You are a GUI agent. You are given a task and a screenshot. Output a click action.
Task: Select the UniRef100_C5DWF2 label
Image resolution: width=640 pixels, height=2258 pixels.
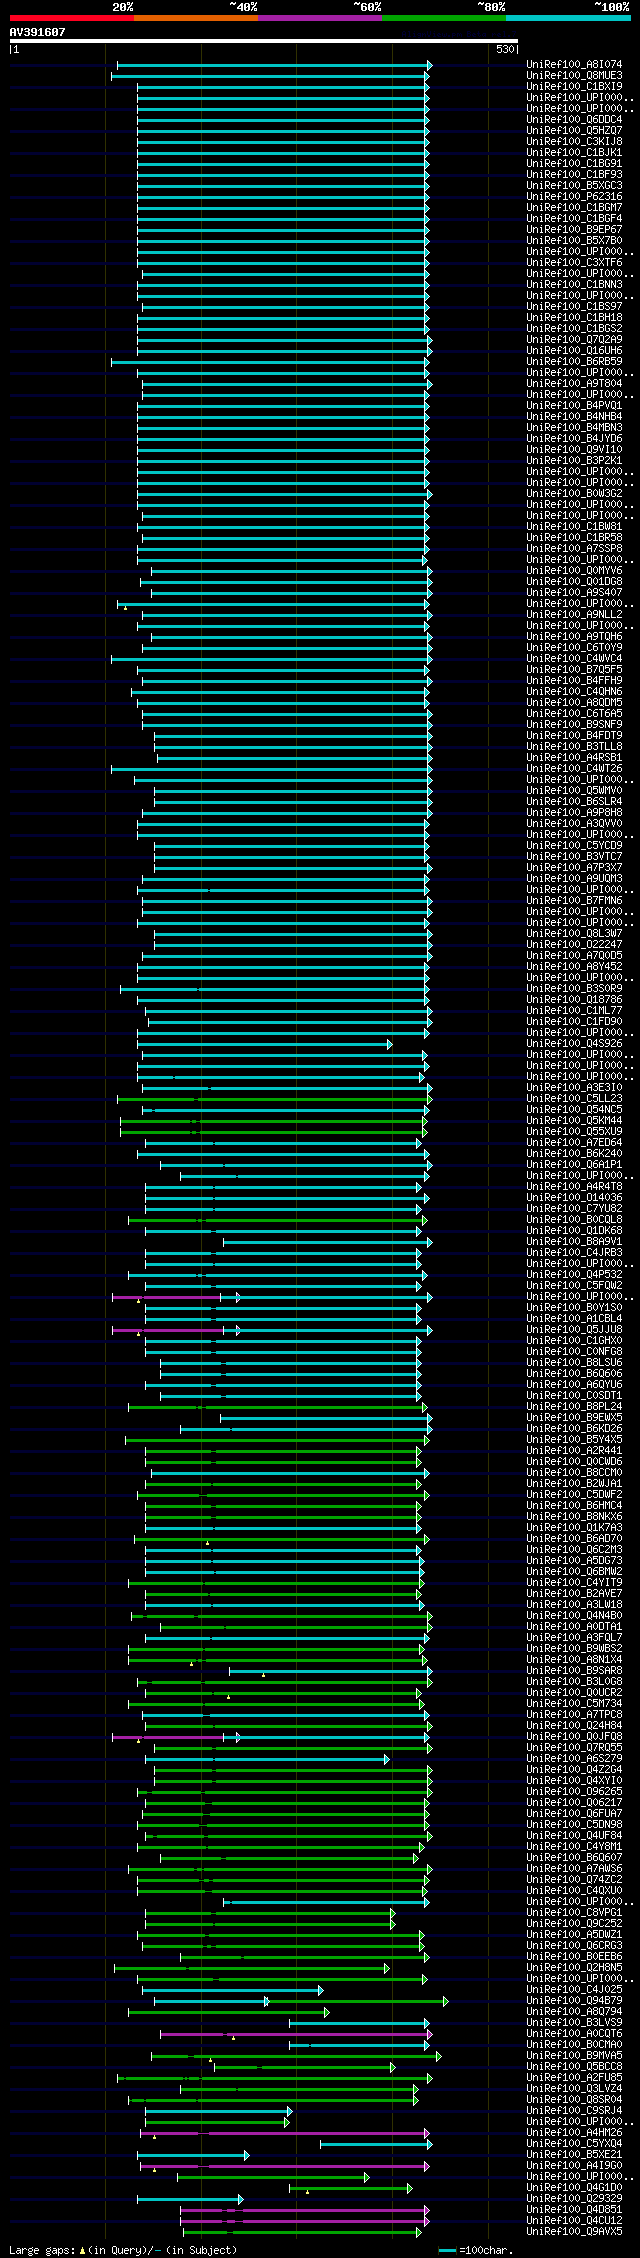(574, 1494)
